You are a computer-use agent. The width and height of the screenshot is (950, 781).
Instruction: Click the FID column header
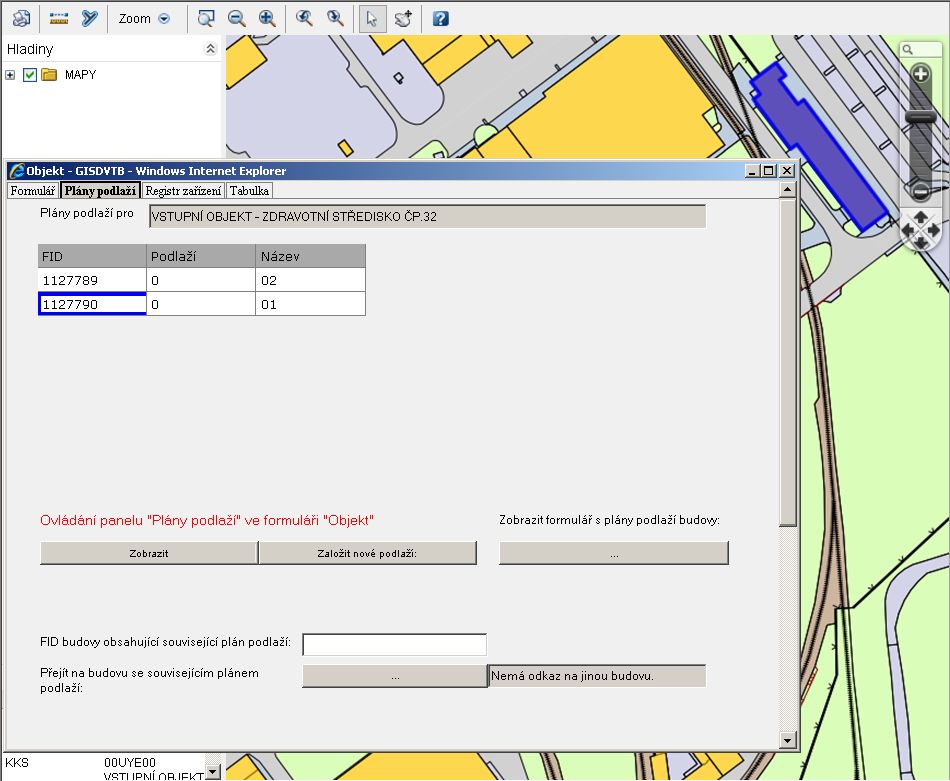pos(92,256)
